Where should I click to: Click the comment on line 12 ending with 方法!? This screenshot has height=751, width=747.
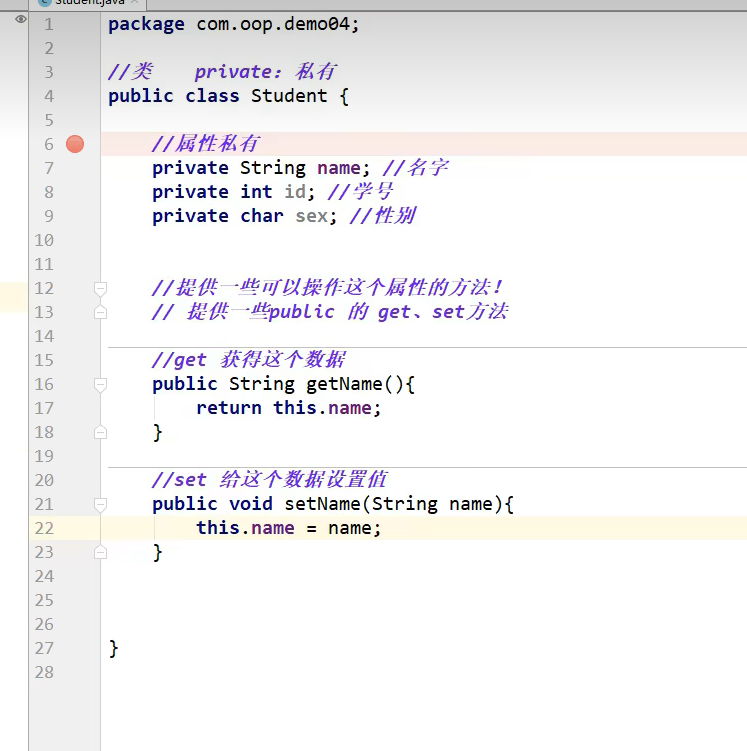pyautogui.click(x=328, y=287)
